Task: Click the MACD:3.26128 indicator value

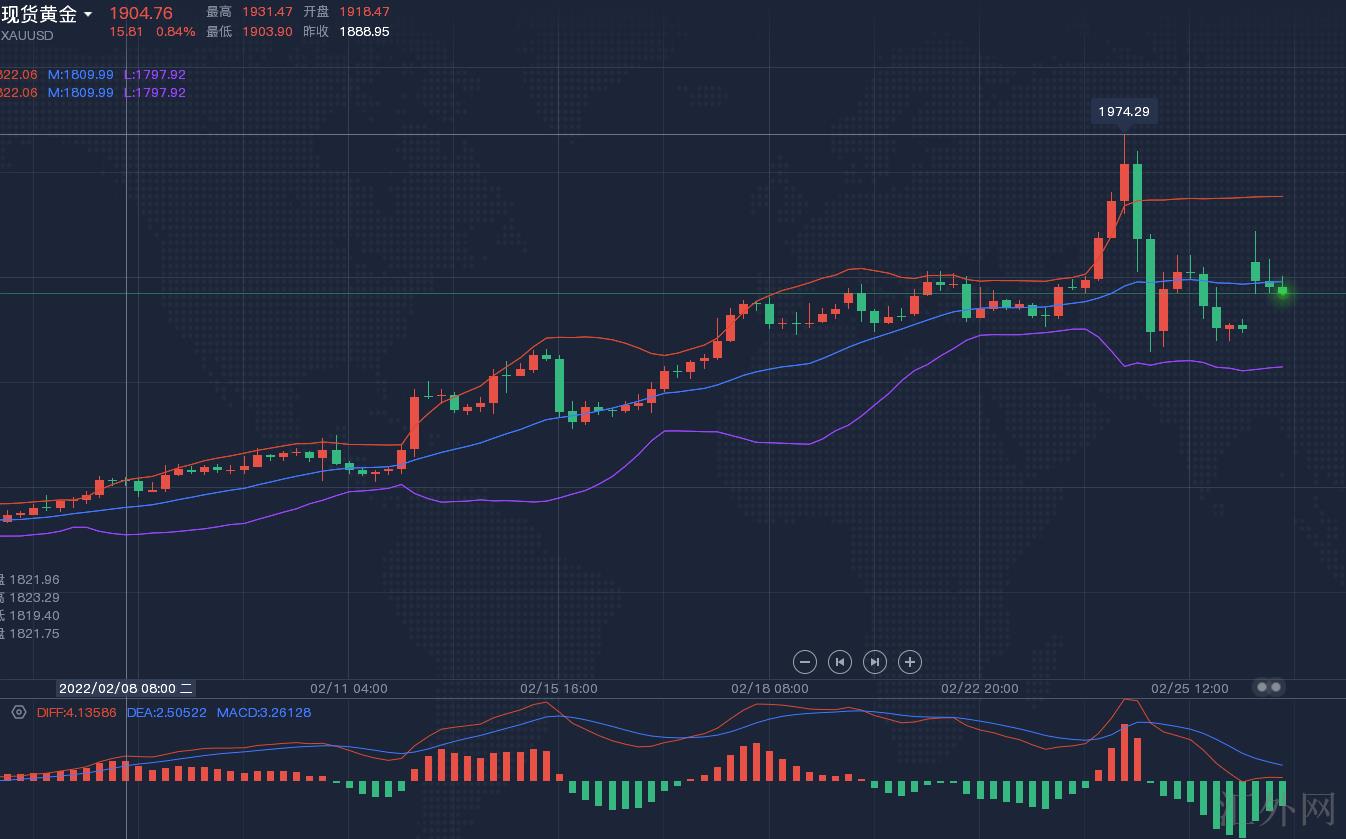Action: [264, 713]
